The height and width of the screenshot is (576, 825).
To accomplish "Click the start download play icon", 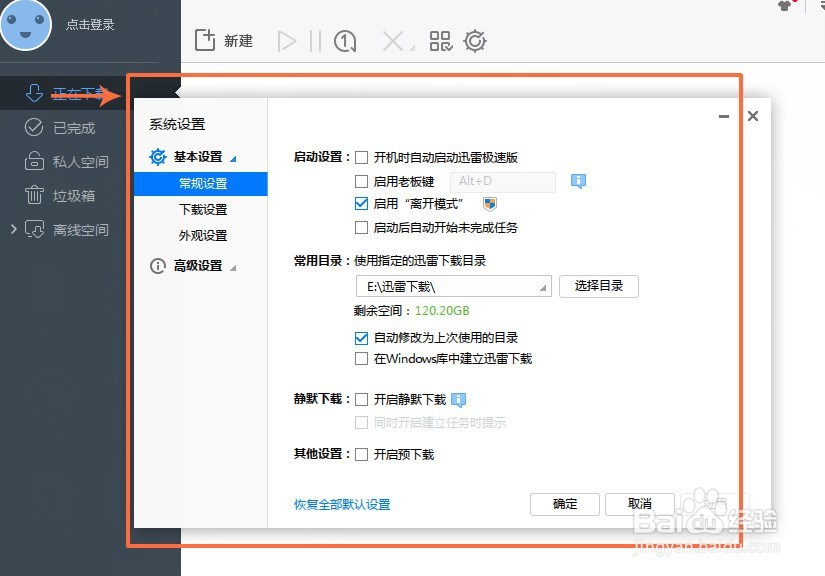I will tap(287, 41).
